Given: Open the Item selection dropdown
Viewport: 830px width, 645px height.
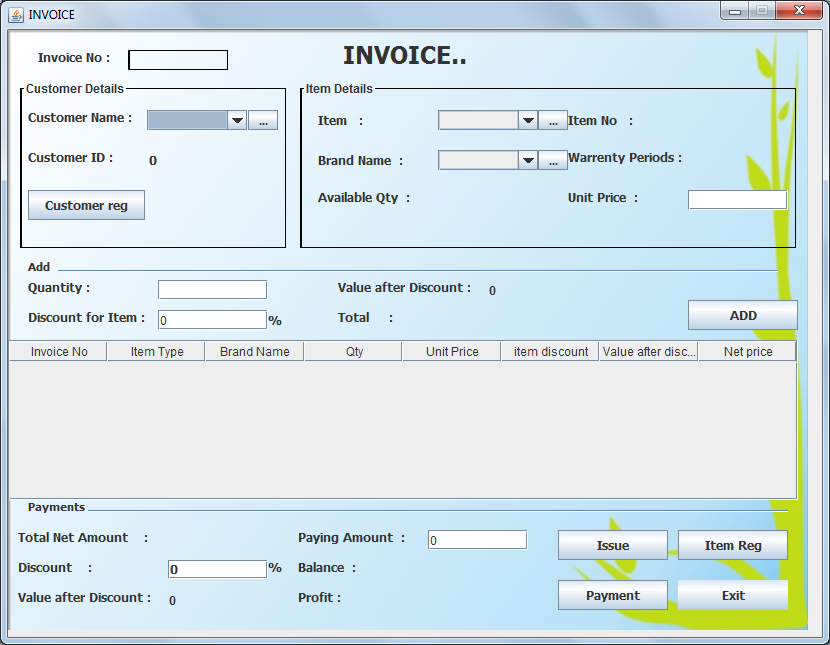Looking at the screenshot, I should pyautogui.click(x=528, y=119).
